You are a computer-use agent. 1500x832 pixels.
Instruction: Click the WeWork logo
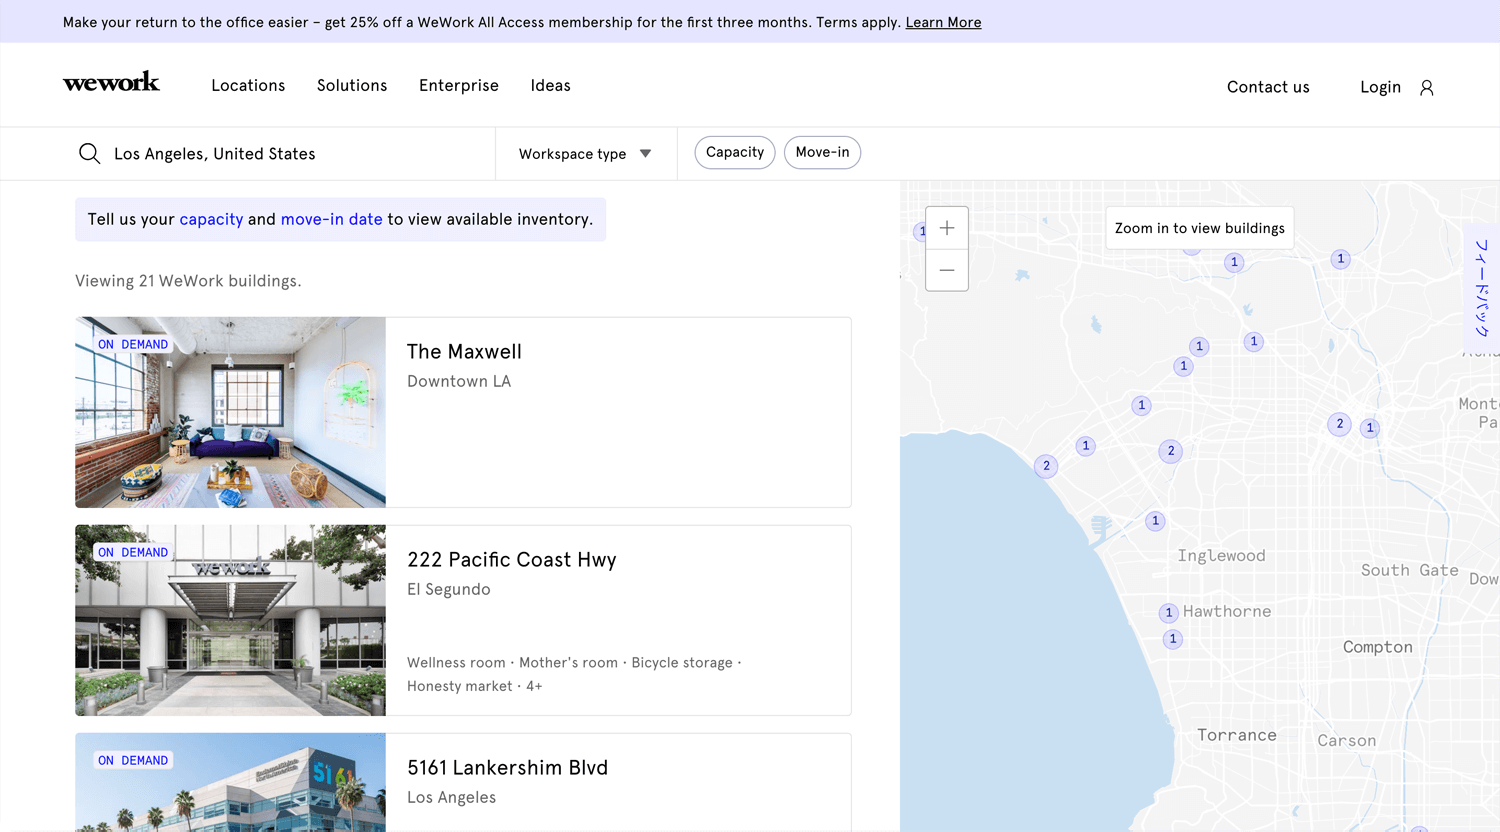coord(111,82)
